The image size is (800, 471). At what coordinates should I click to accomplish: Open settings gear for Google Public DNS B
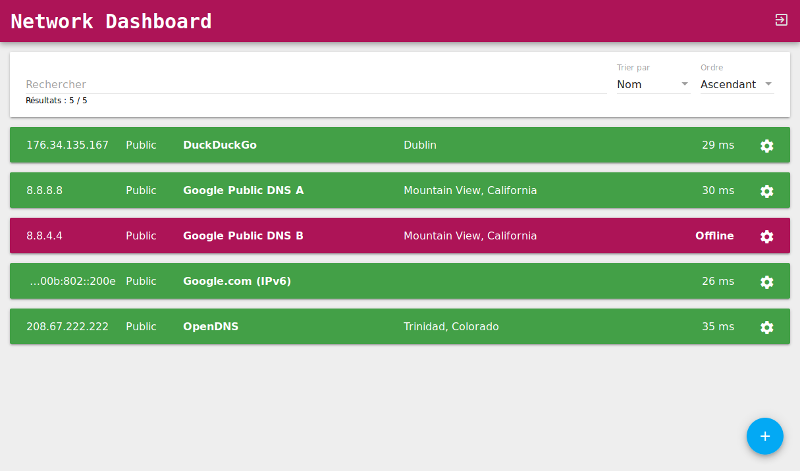coord(766,237)
